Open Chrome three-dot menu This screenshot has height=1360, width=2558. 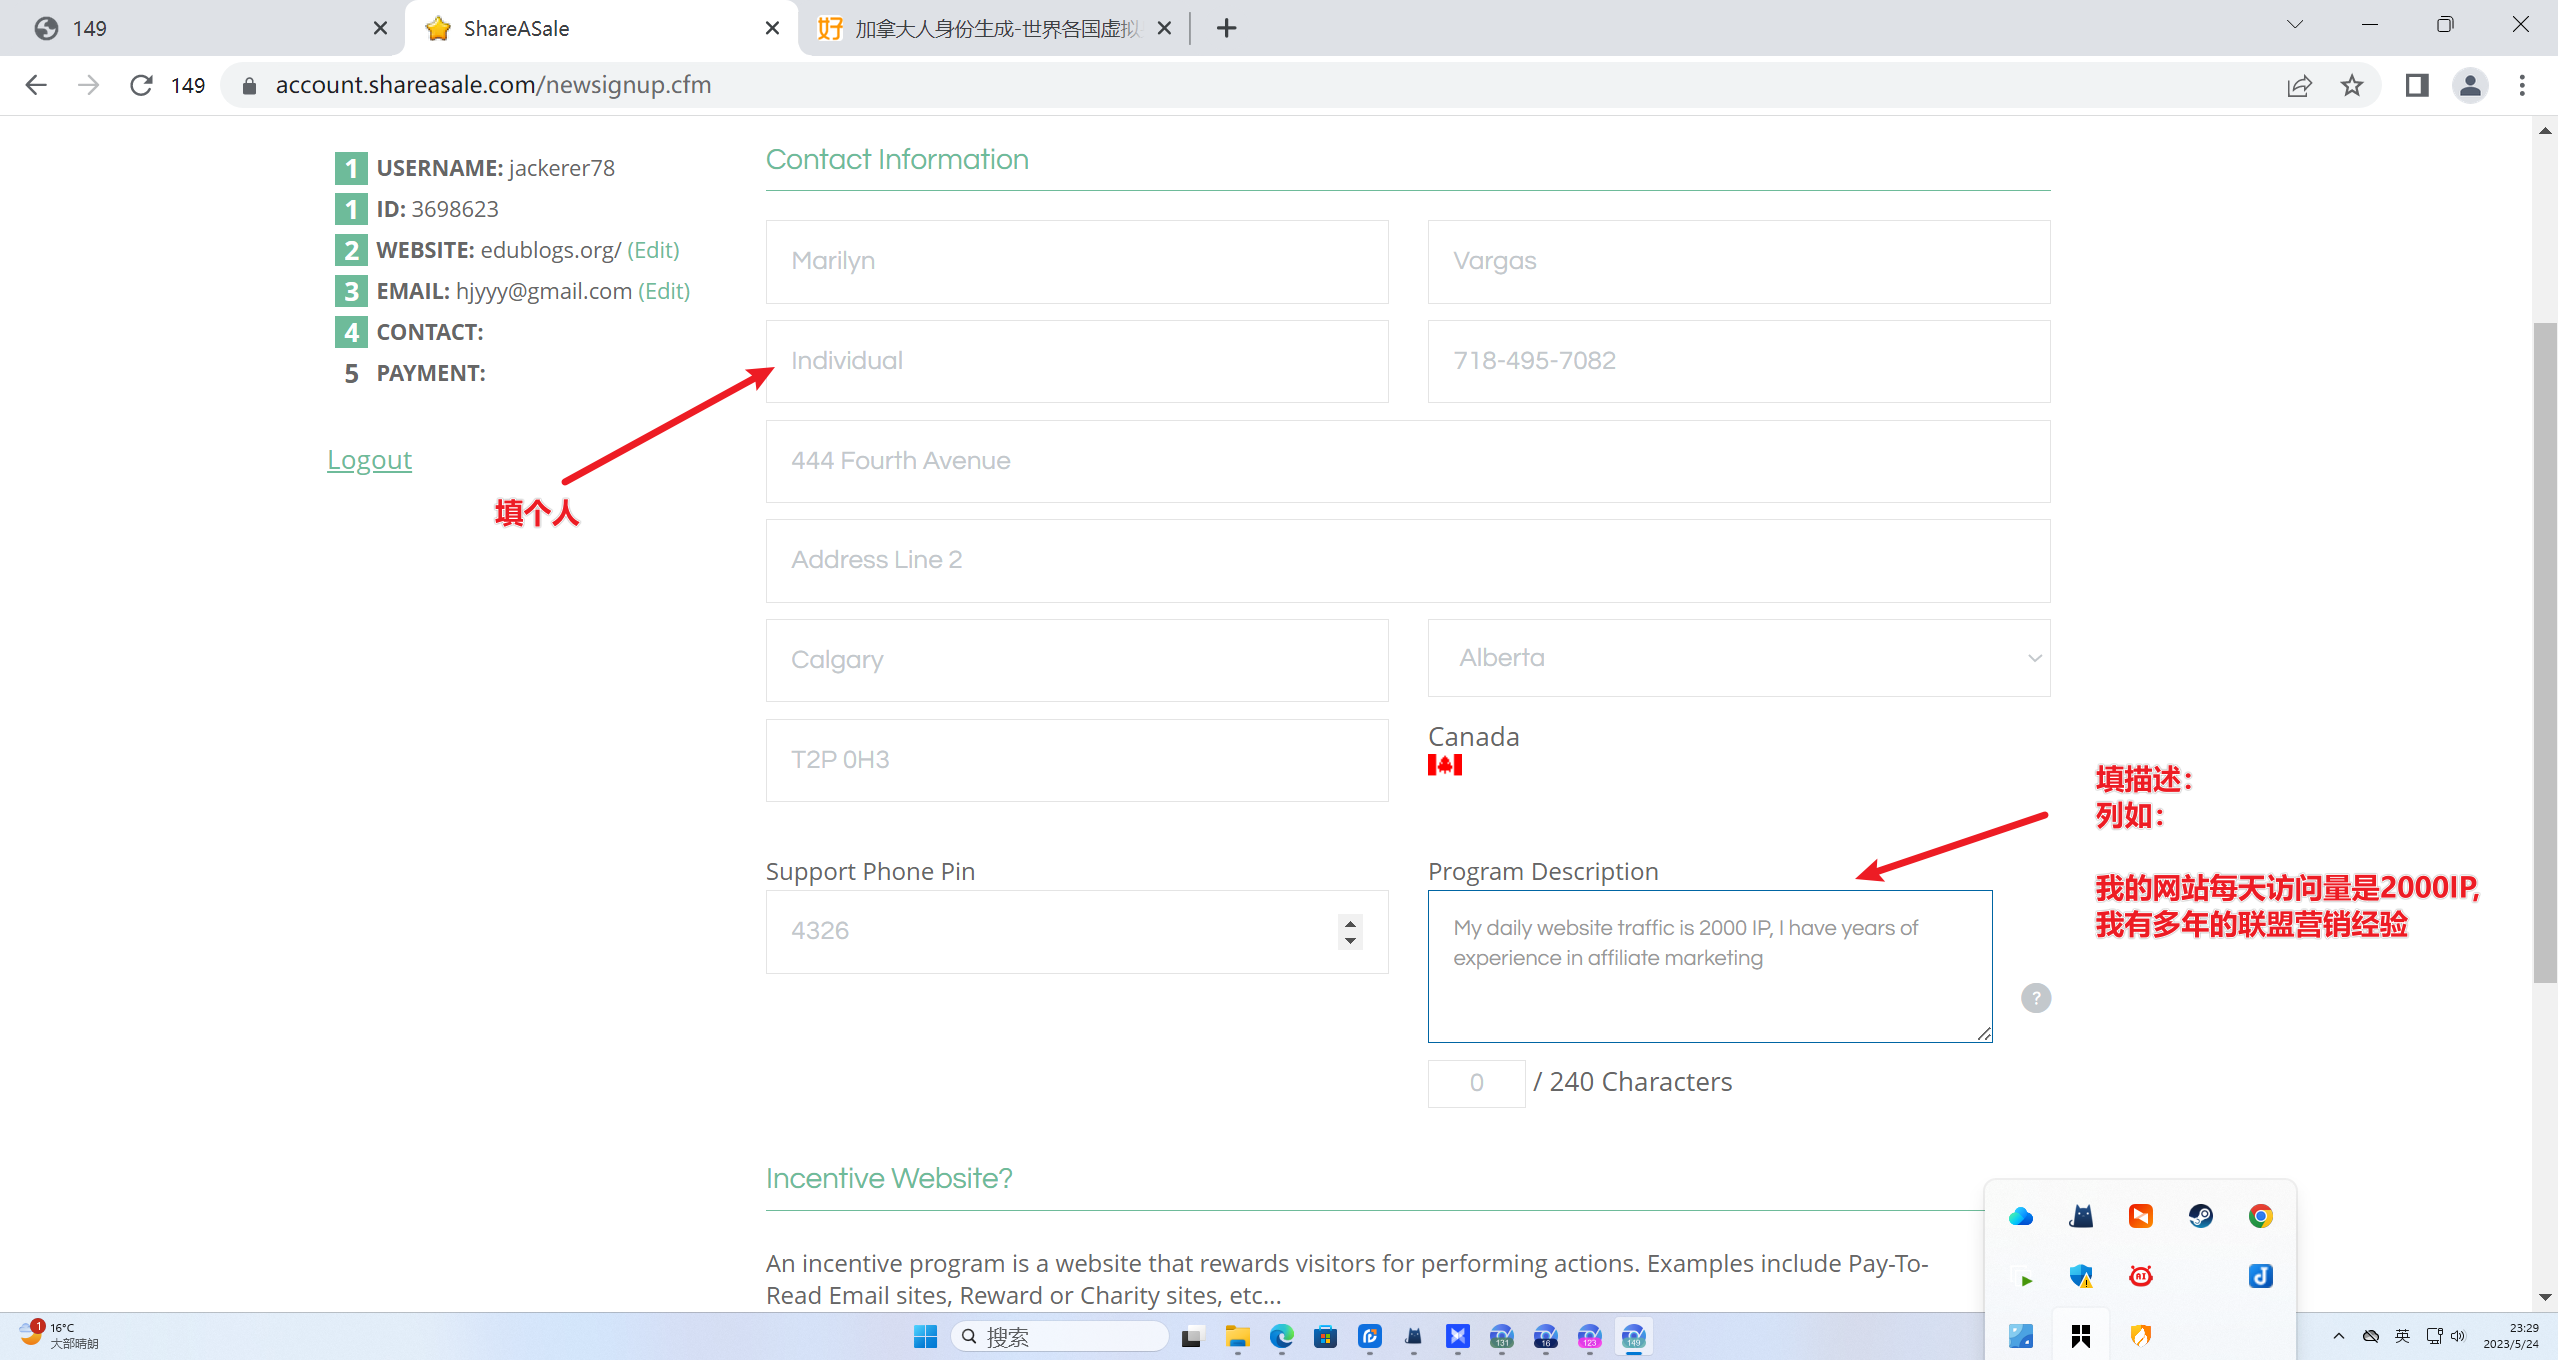(x=2522, y=85)
